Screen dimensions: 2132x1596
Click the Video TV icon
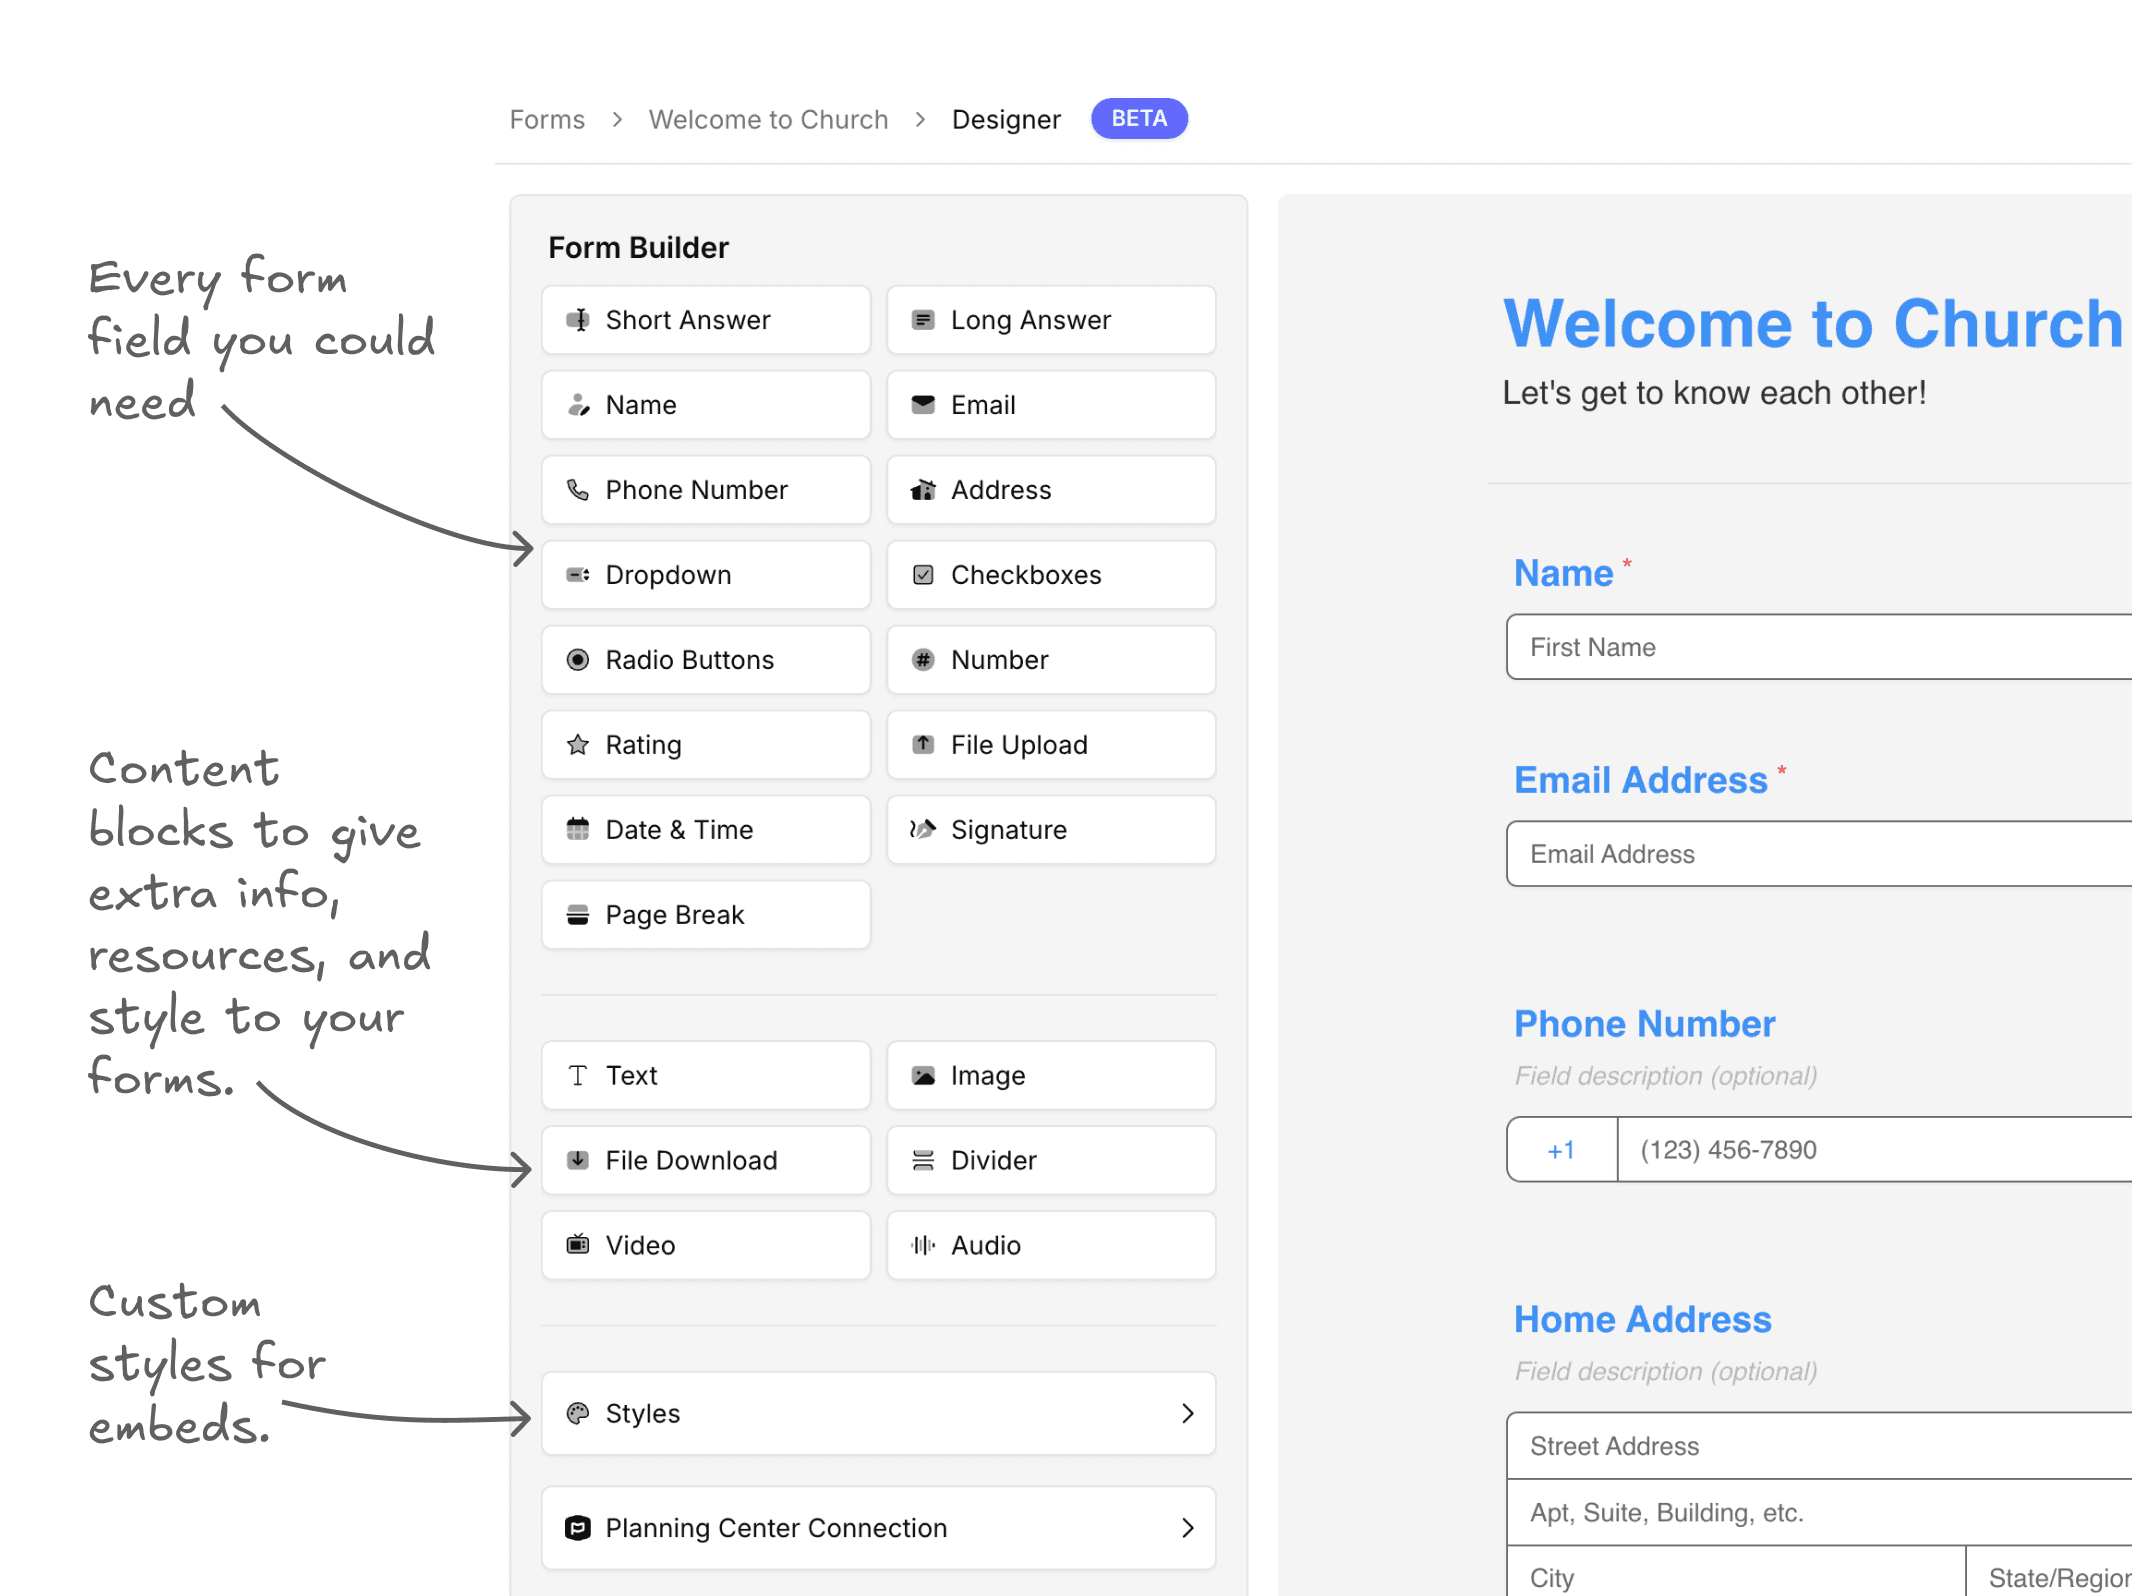click(578, 1245)
